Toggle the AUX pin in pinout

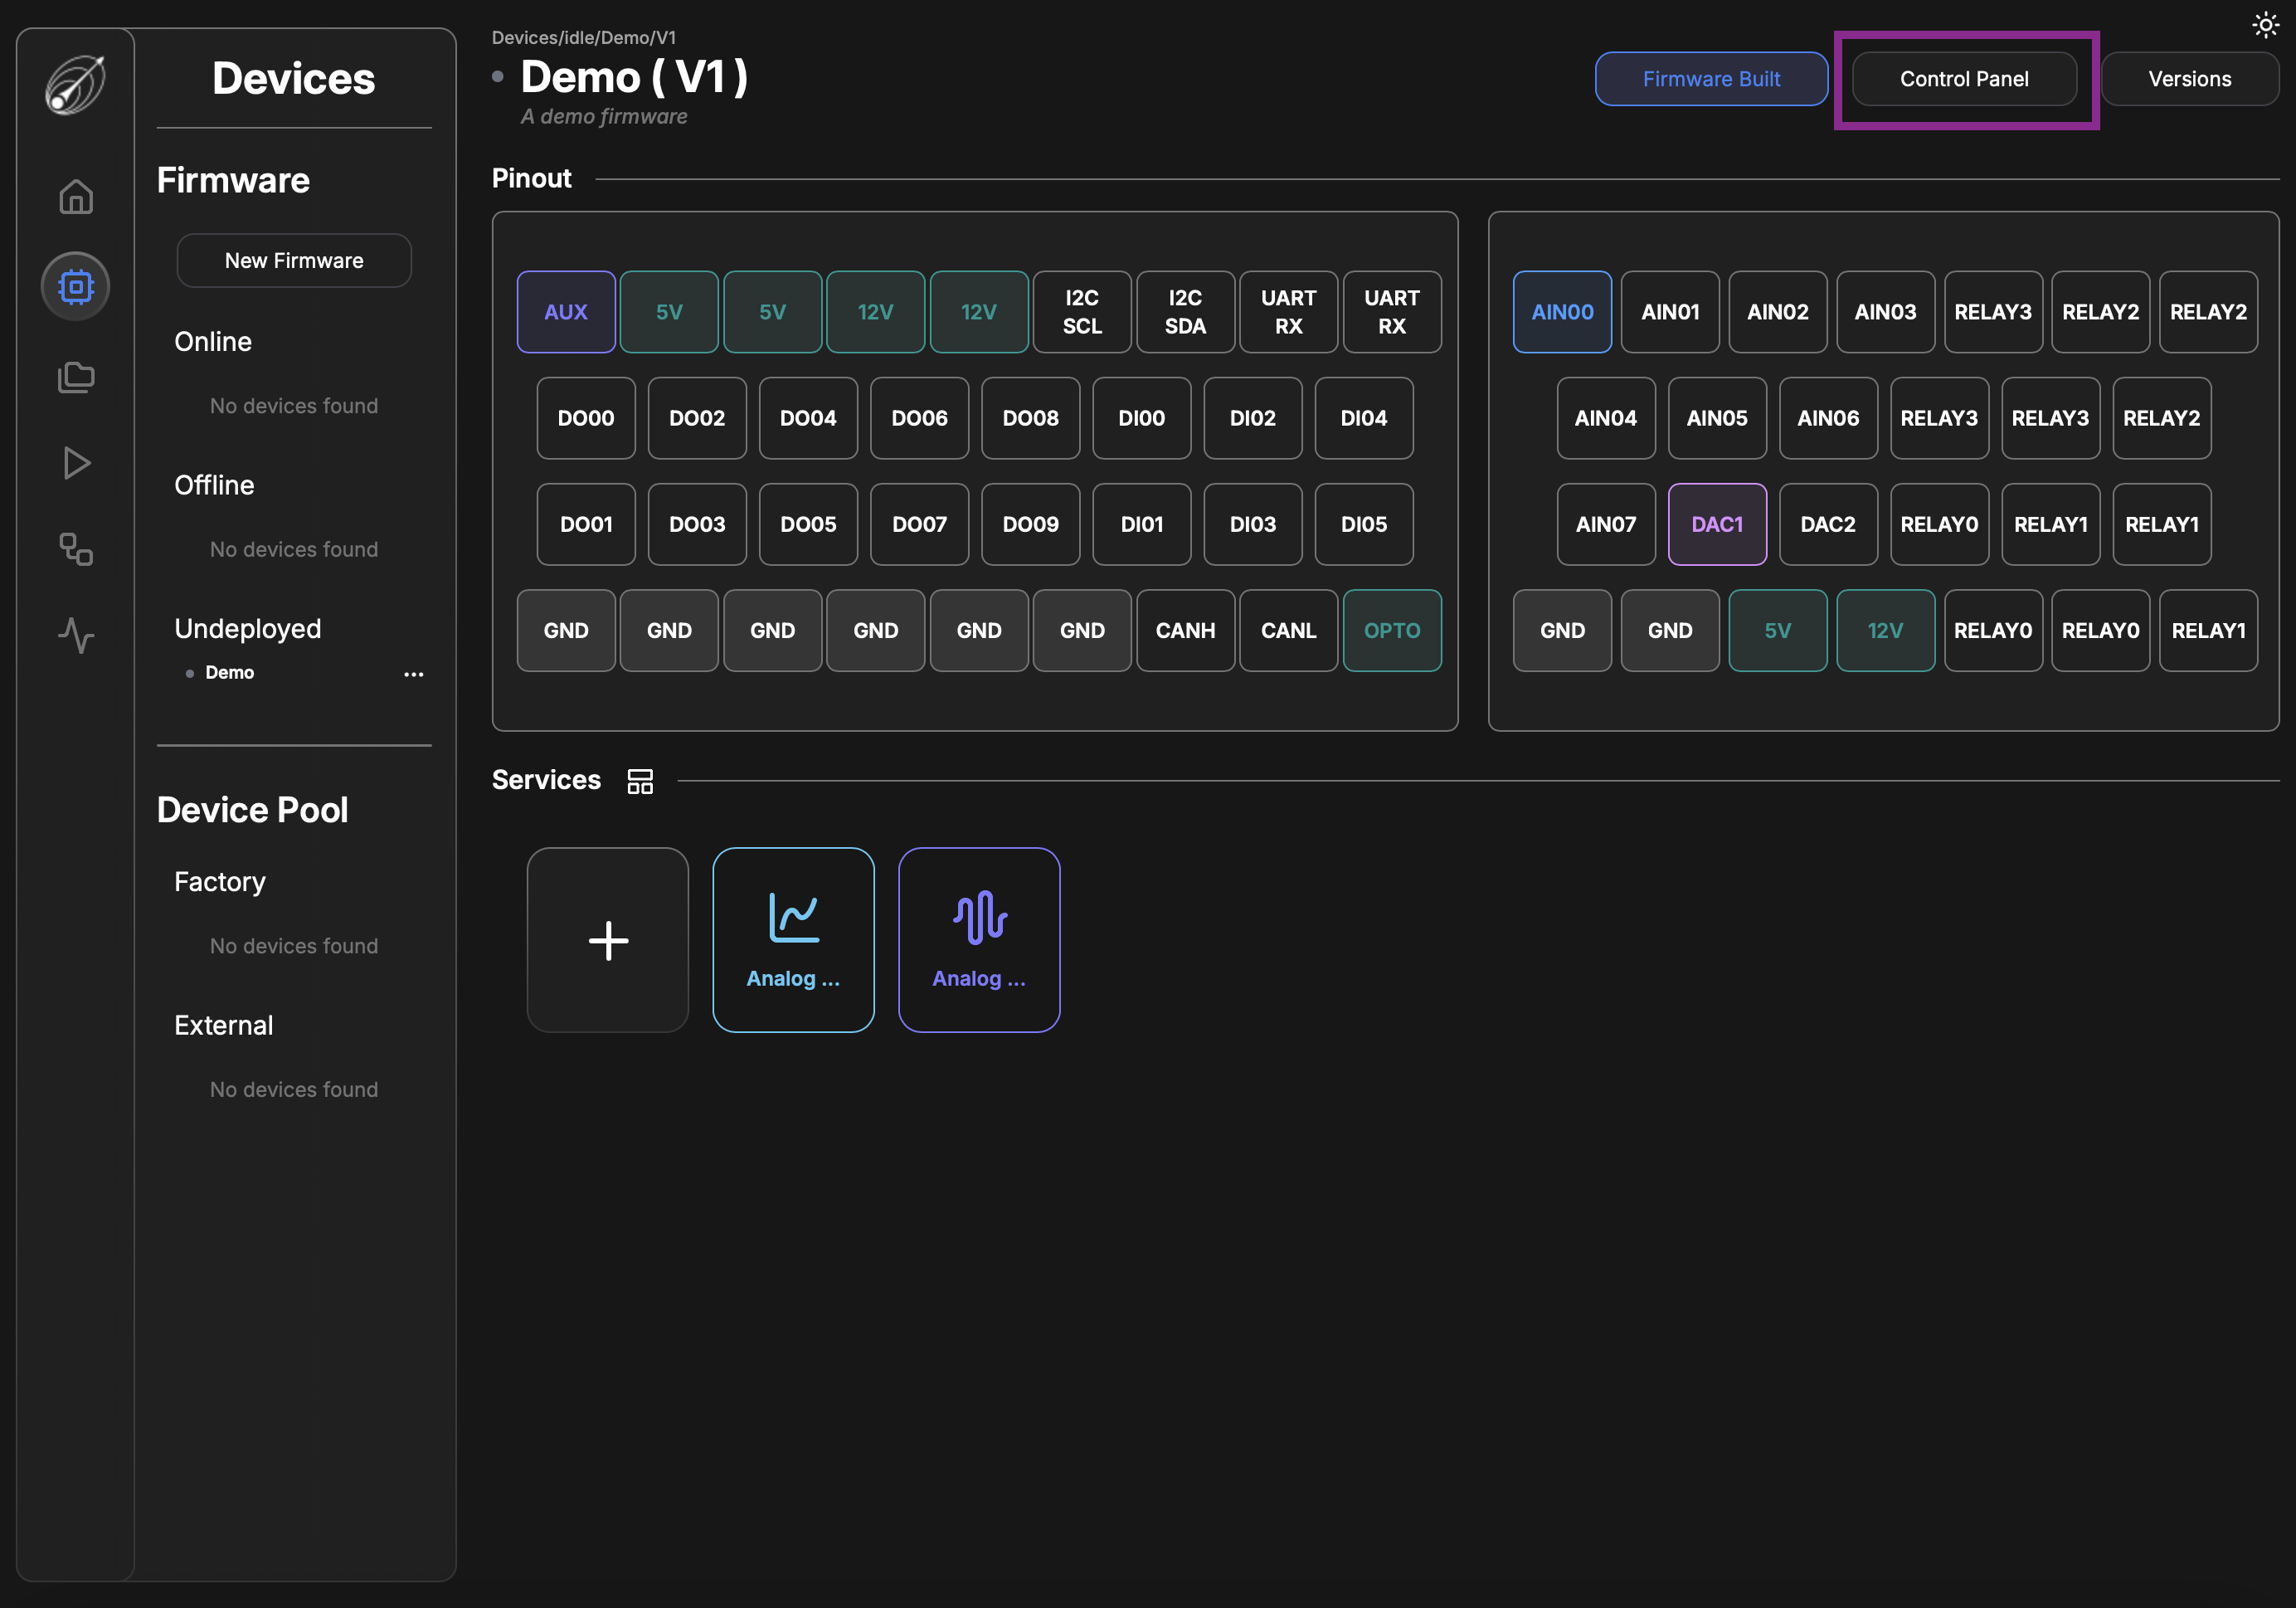pos(566,312)
